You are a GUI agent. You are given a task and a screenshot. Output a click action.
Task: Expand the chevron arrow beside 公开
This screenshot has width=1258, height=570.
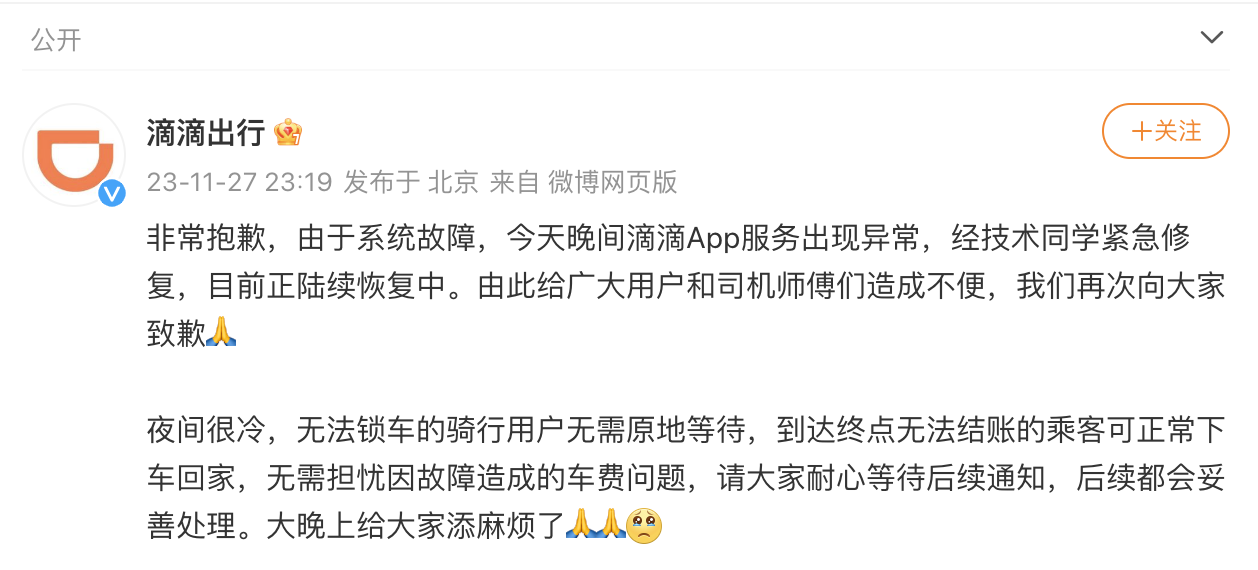click(x=1211, y=38)
